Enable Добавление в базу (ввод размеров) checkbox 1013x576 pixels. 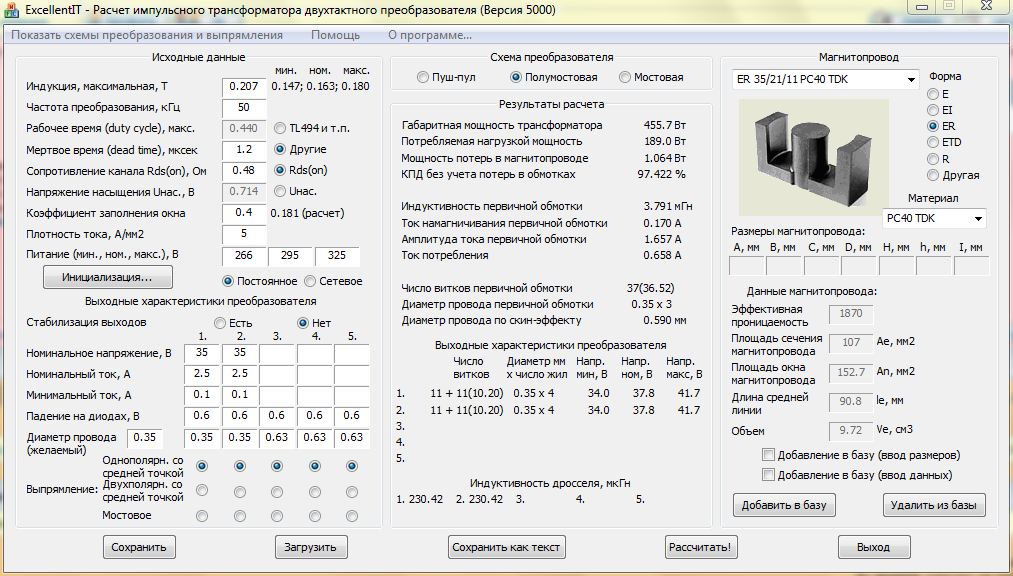(768, 456)
